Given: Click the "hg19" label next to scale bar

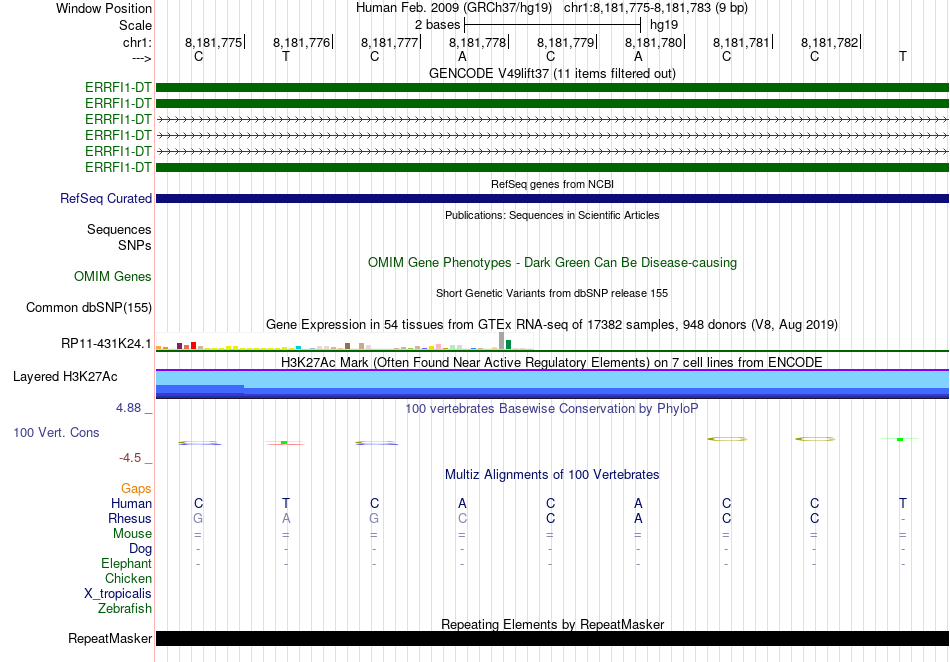Looking at the screenshot, I should click(x=663, y=25).
